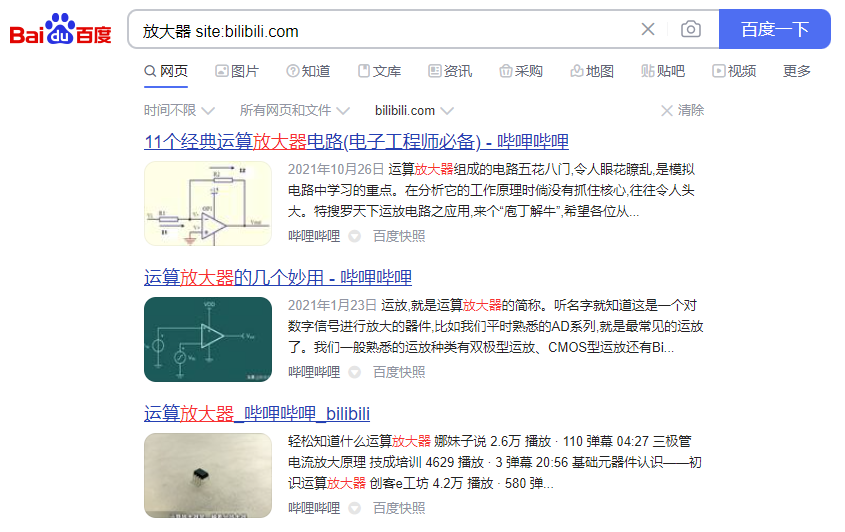The height and width of the screenshot is (532, 845).
Task: Click verified badge icon under second result
Action: pyautogui.click(x=354, y=372)
